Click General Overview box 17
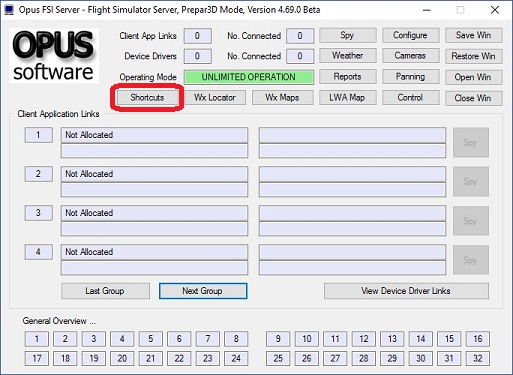Image resolution: width=513 pixels, height=375 pixels. coord(37,358)
